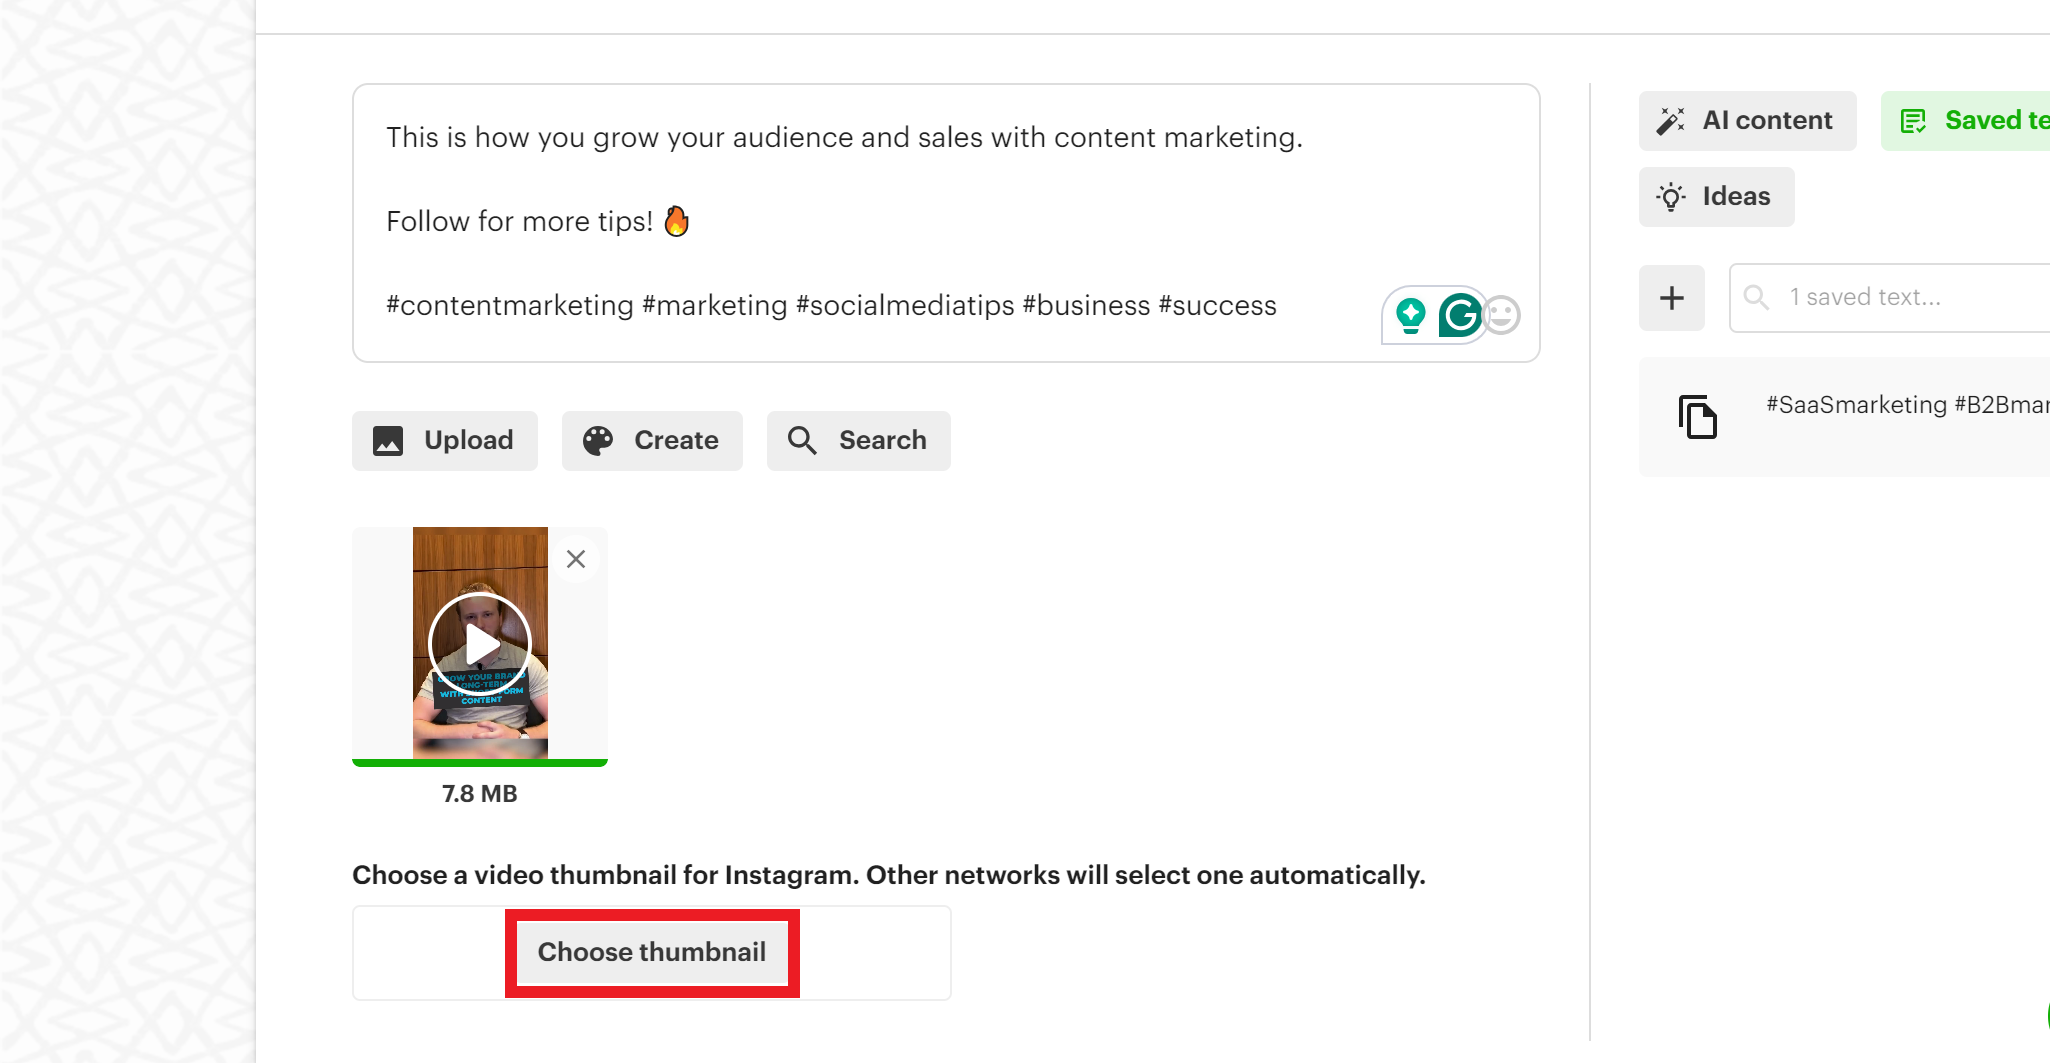Viewport: 2050px width, 1063px height.
Task: Copy the #SaaSmarketing saved text
Action: 1697,416
